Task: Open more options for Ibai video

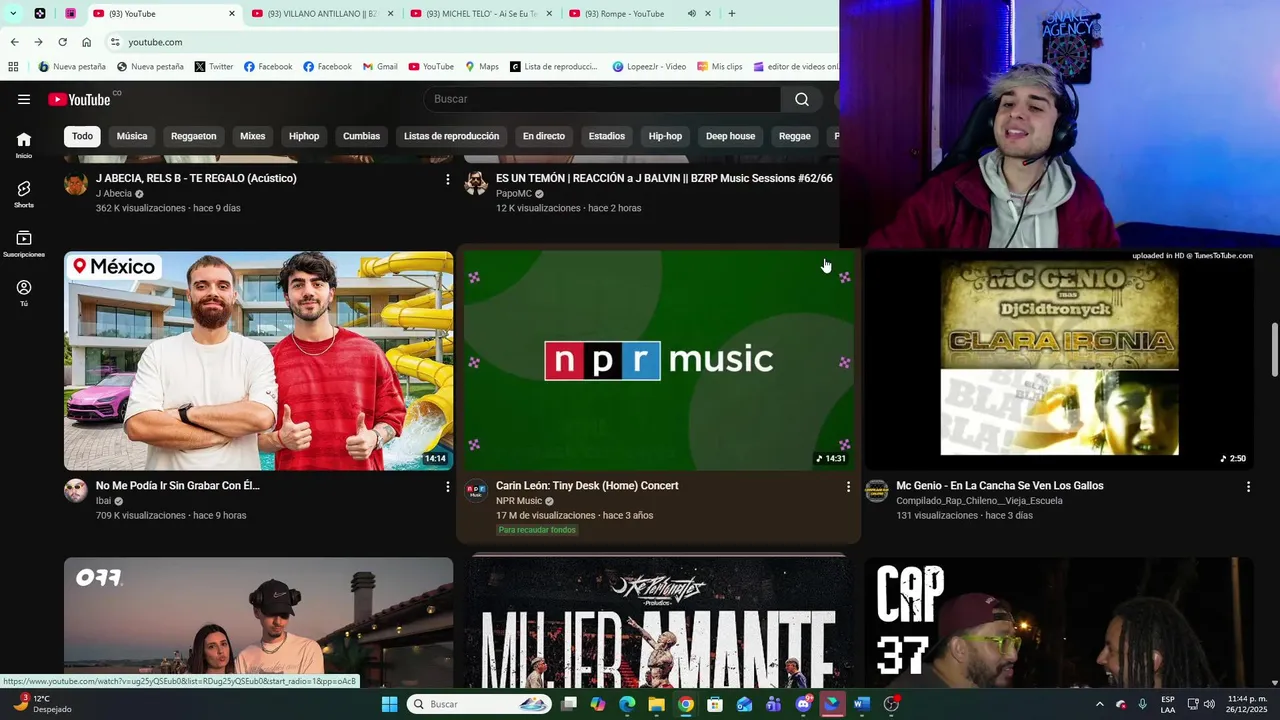Action: pyautogui.click(x=447, y=486)
